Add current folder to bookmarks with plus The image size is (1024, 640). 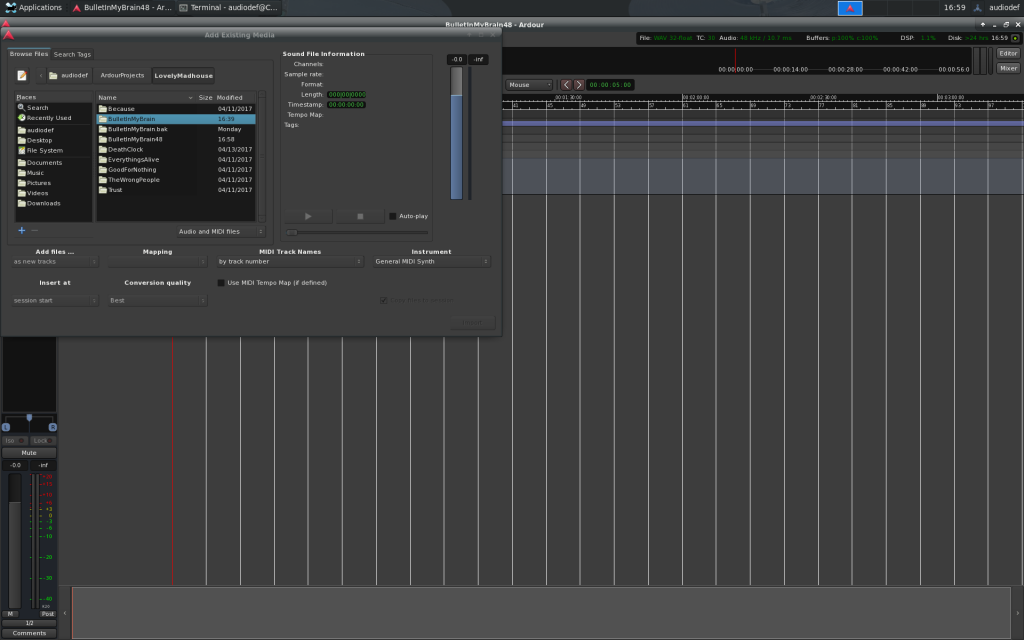(22, 231)
